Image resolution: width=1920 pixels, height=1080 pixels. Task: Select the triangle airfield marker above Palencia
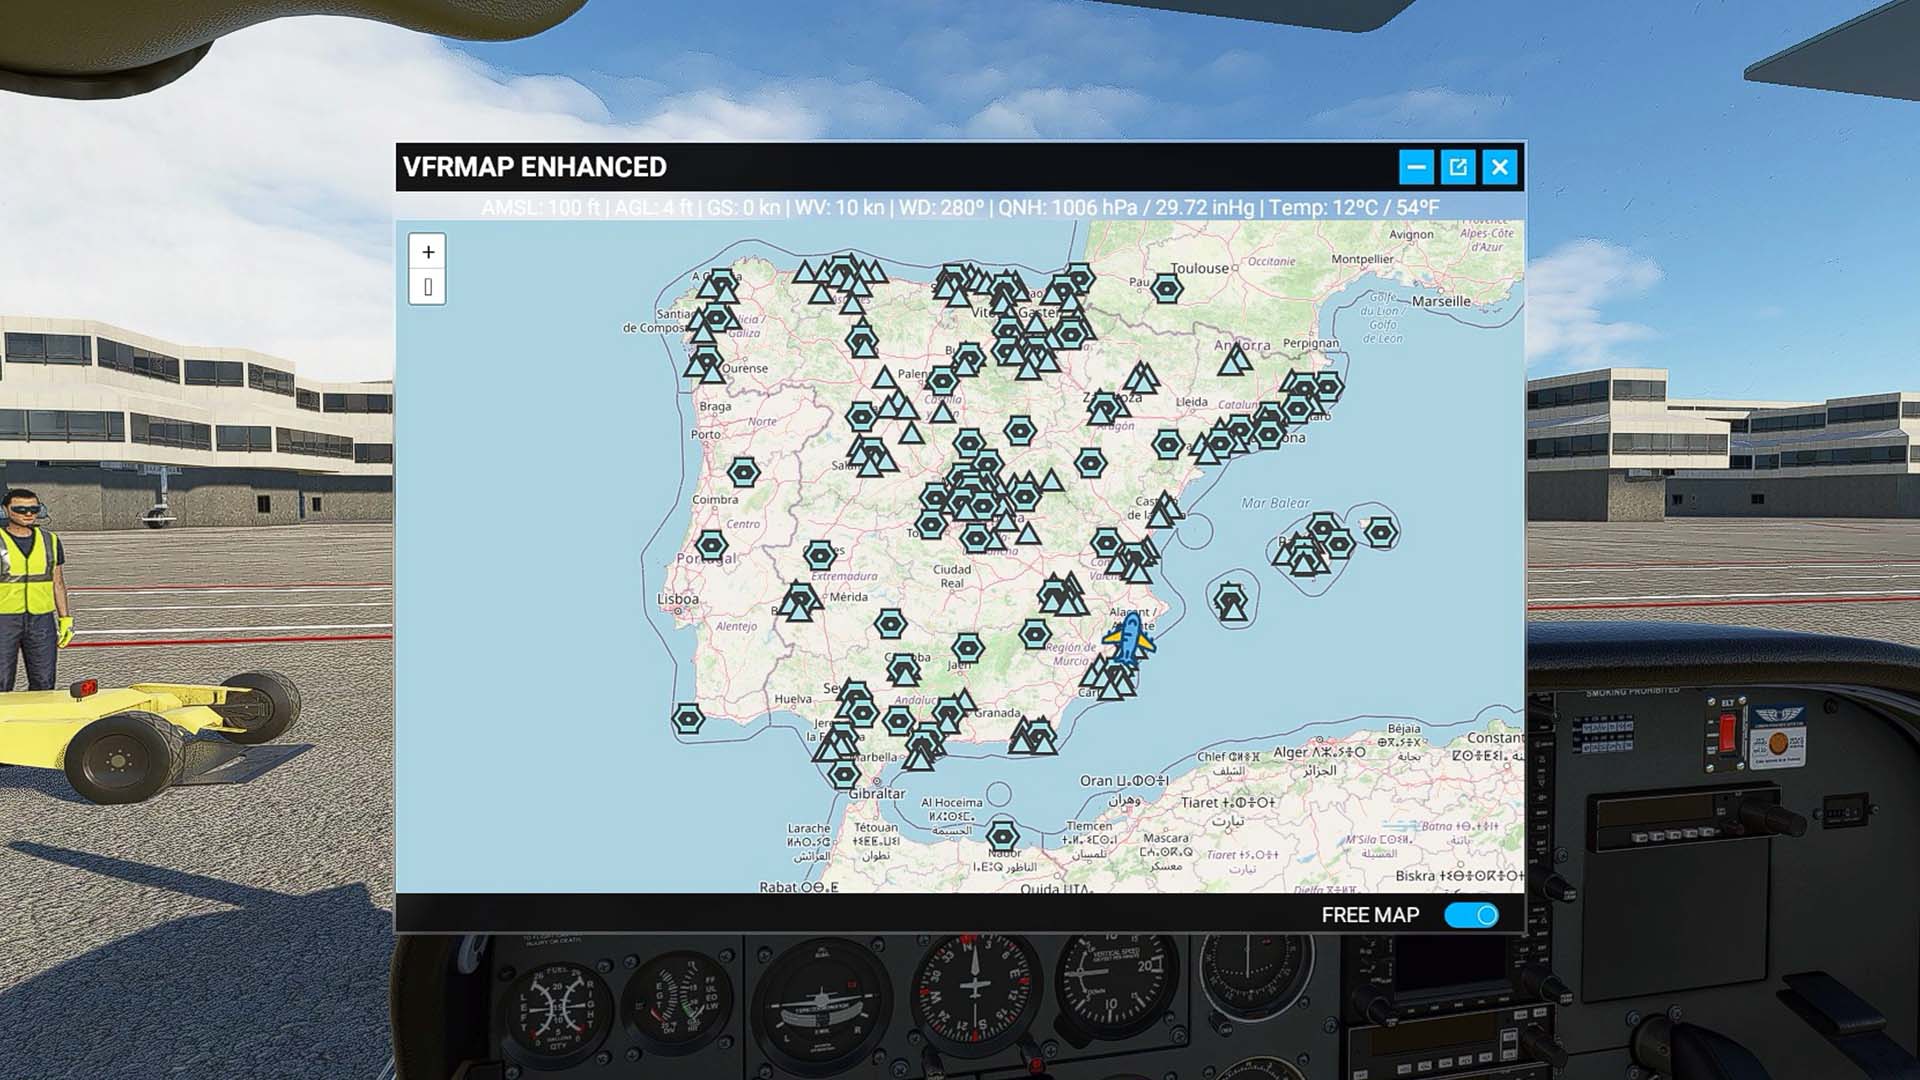point(884,378)
